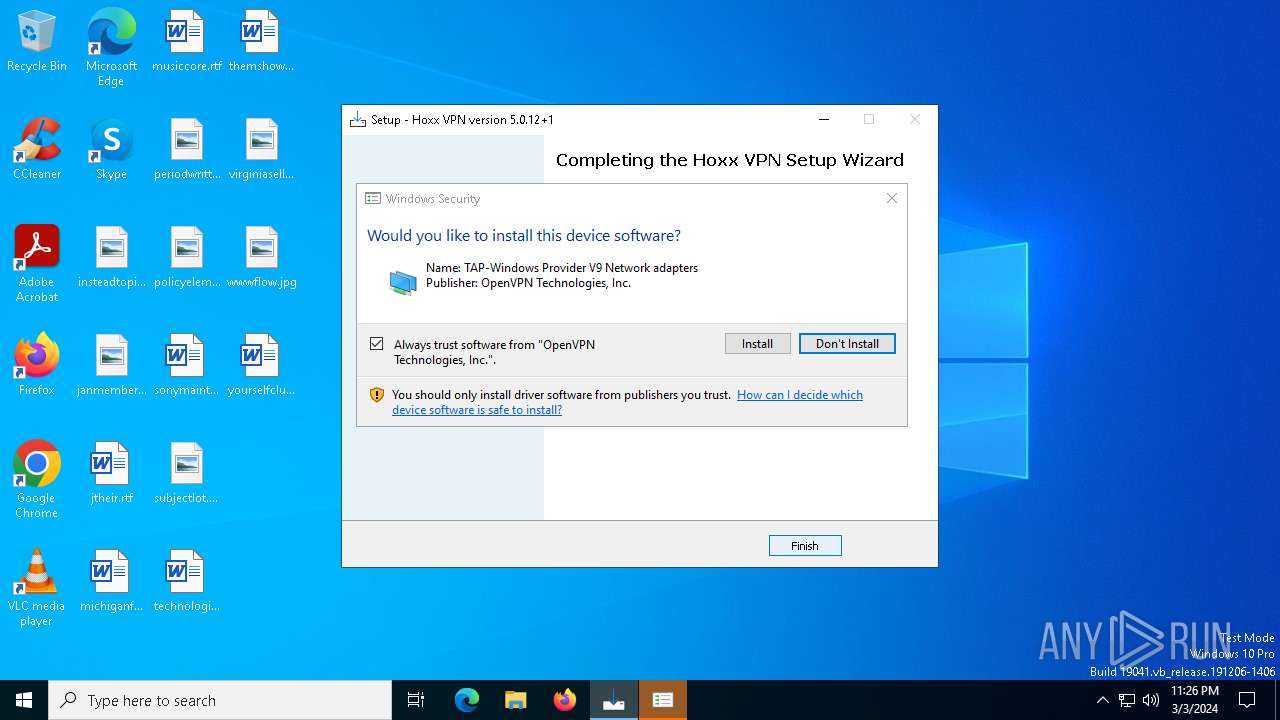Click 'Would you like to install this device software?' text
This screenshot has height=720, width=1280.
tap(524, 236)
